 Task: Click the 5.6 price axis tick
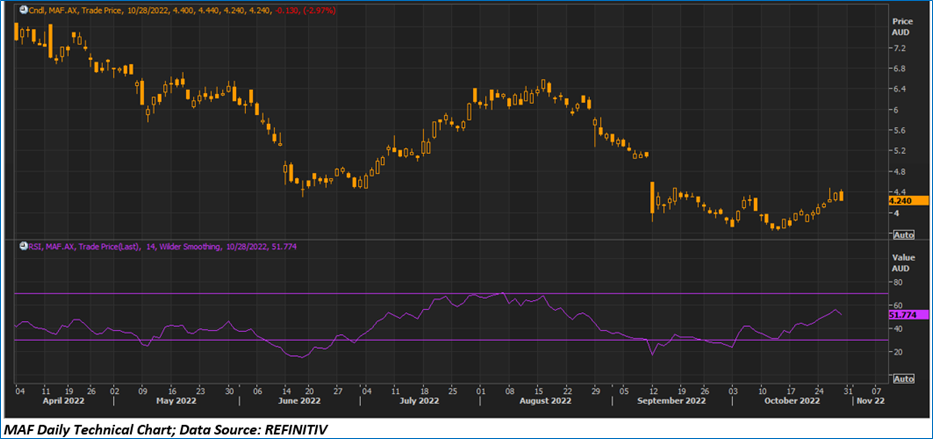[x=898, y=130]
